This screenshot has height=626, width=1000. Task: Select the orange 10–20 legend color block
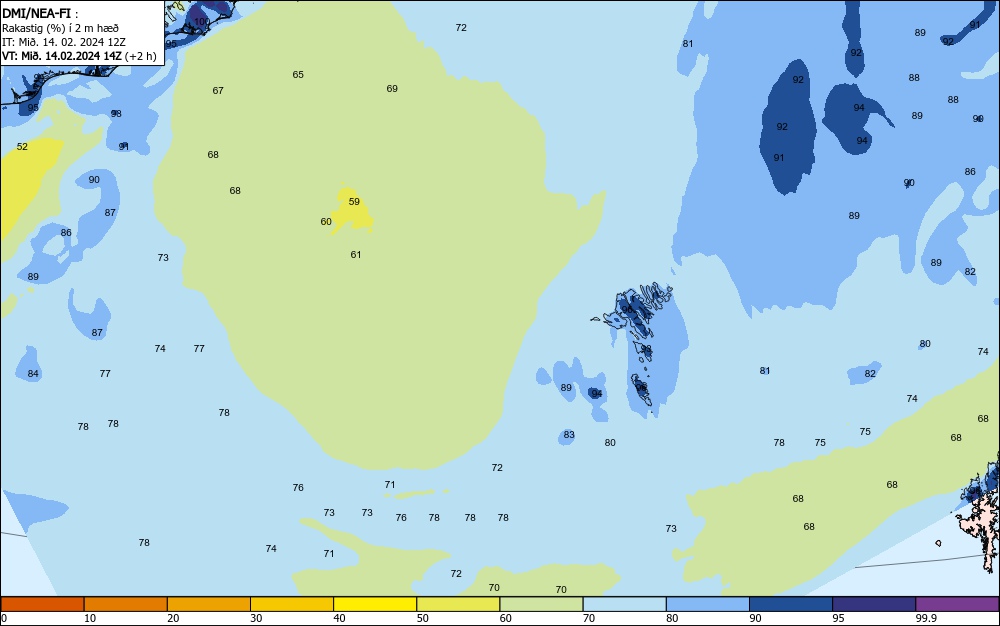pyautogui.click(x=126, y=604)
